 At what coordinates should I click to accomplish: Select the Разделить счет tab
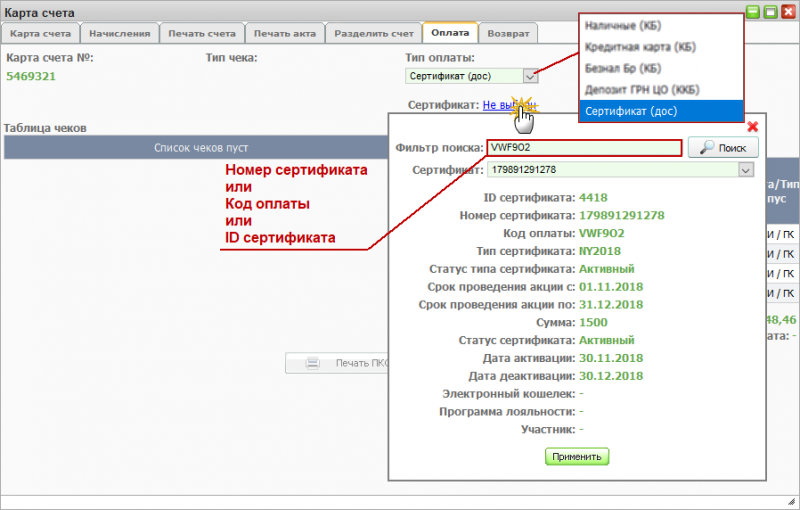pyautogui.click(x=373, y=34)
